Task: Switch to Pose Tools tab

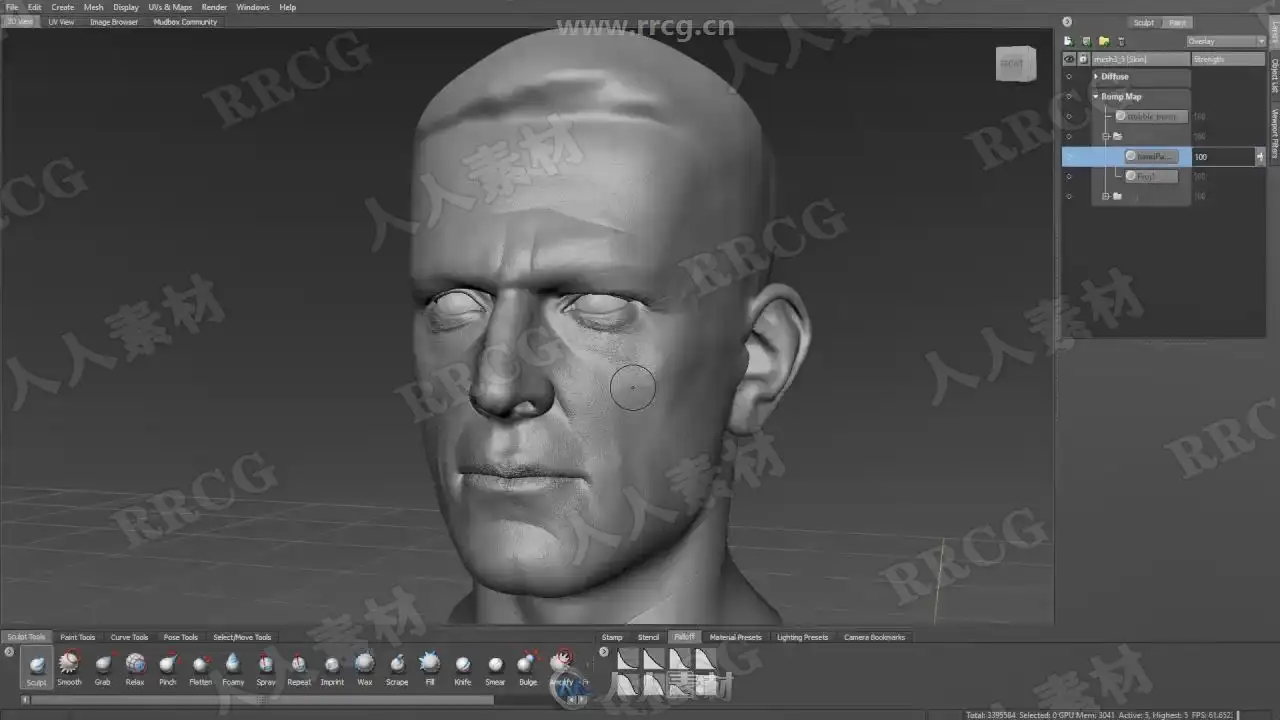Action: 181,637
